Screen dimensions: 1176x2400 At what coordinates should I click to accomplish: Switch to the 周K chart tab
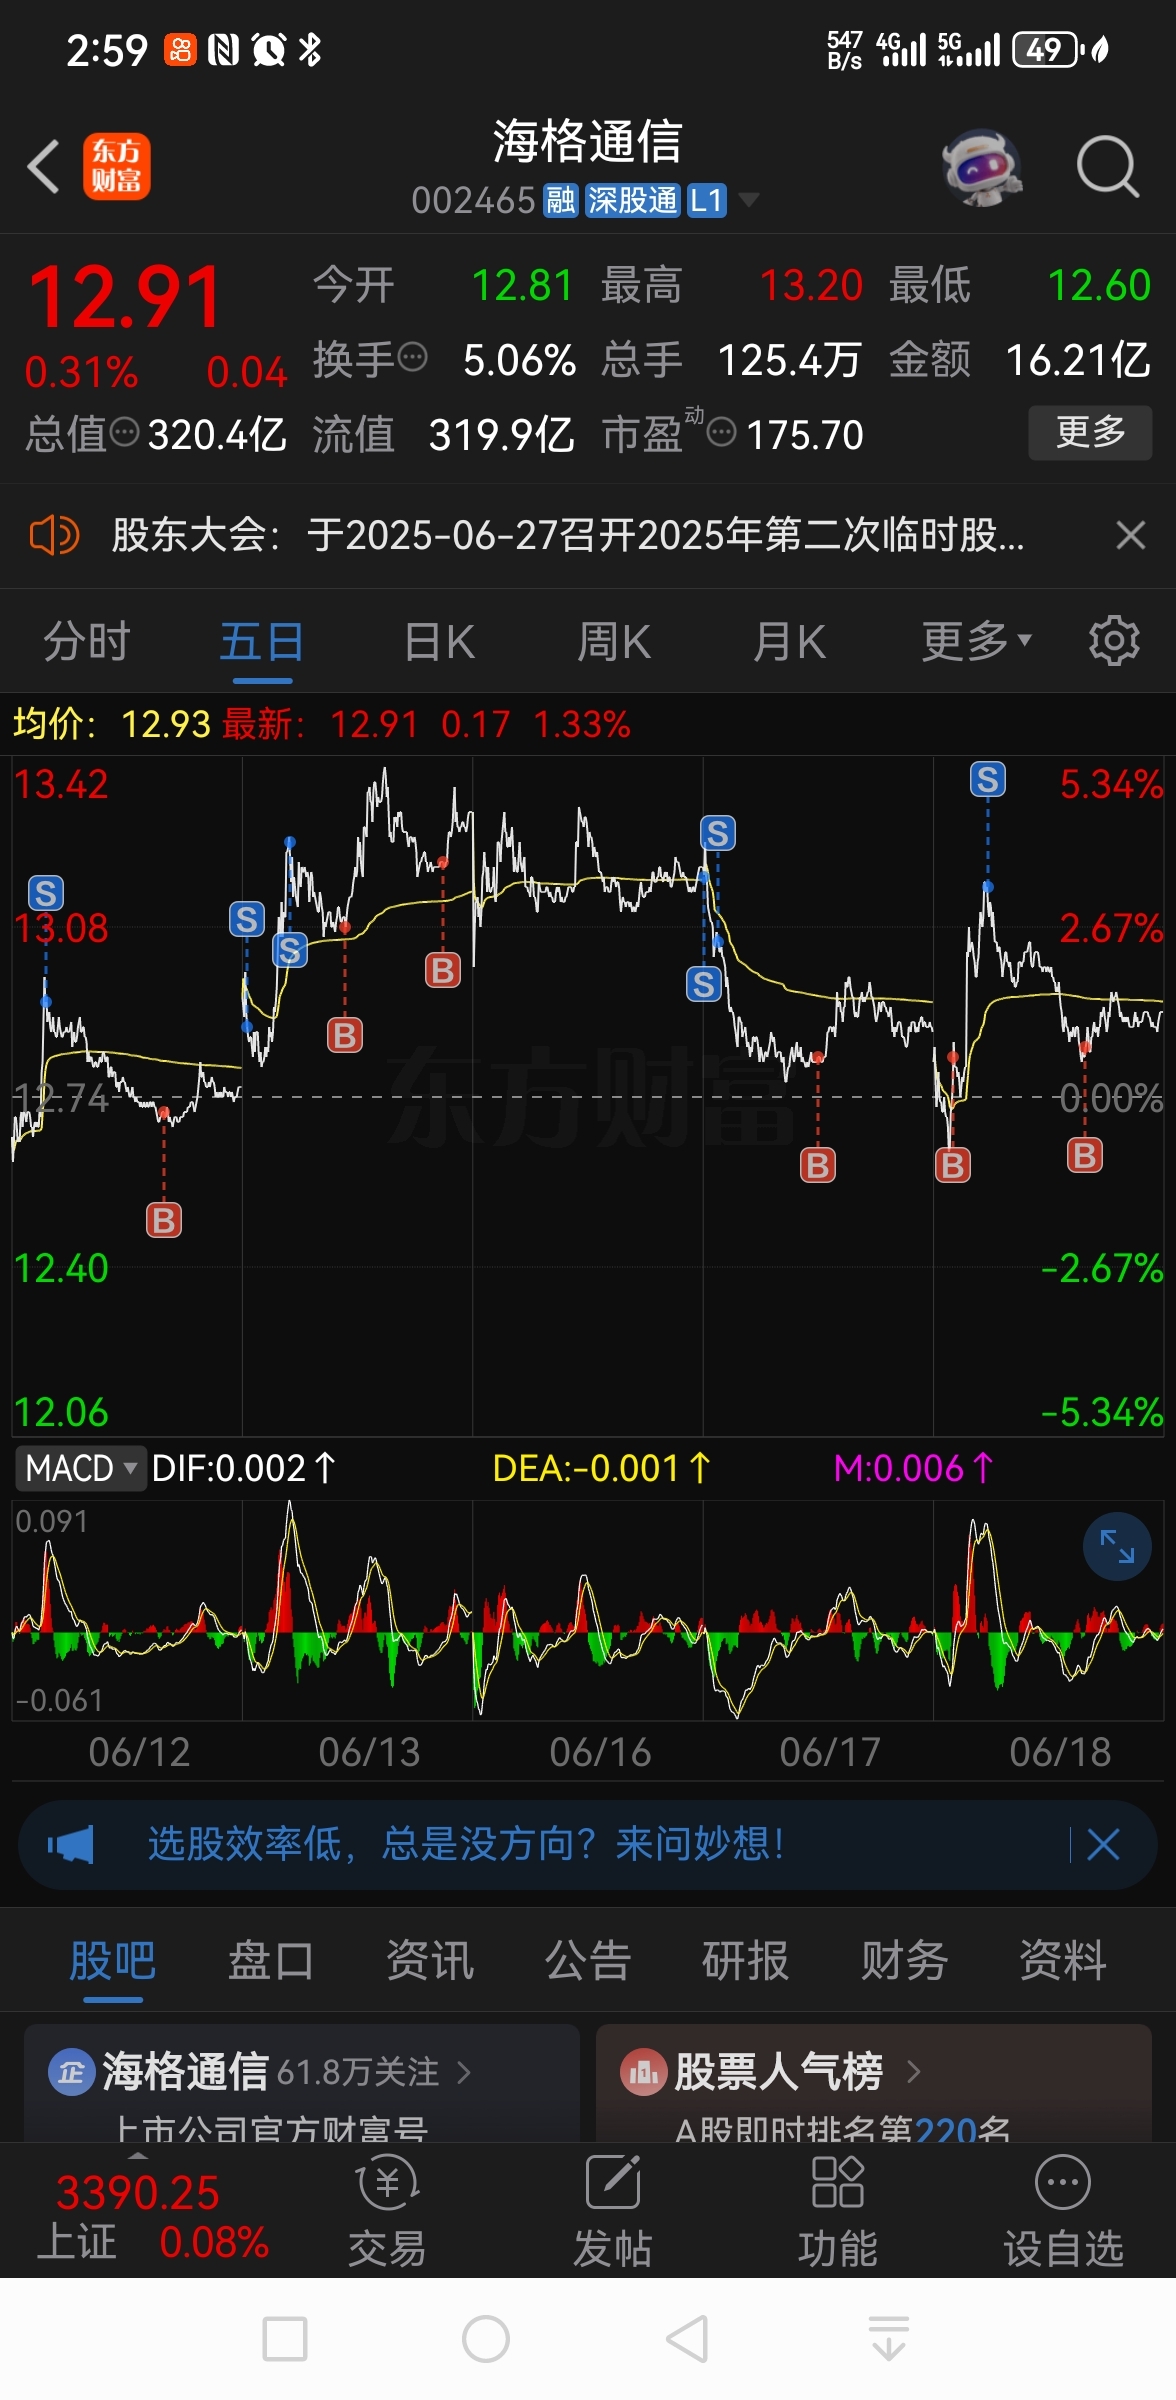[x=613, y=642]
